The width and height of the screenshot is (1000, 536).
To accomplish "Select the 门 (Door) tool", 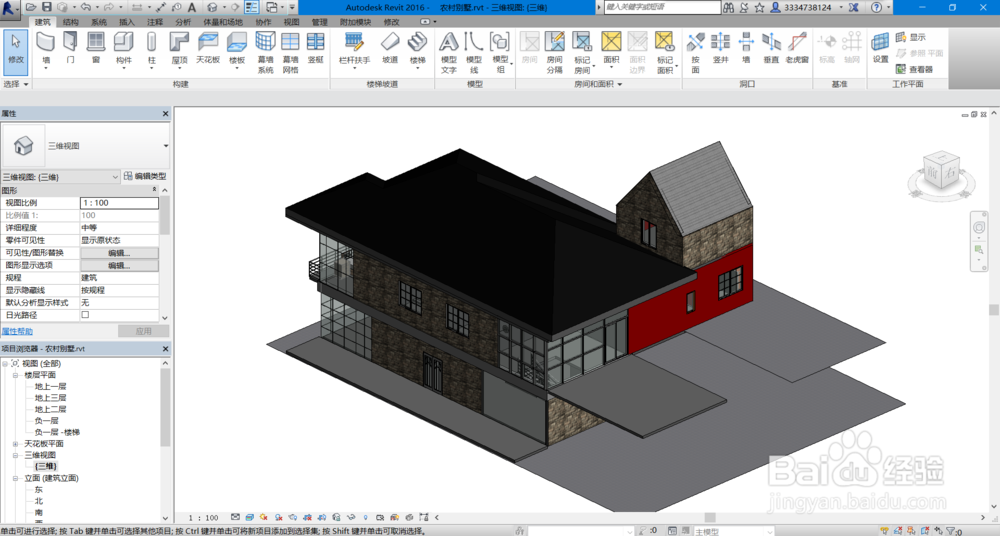I will tap(70, 48).
